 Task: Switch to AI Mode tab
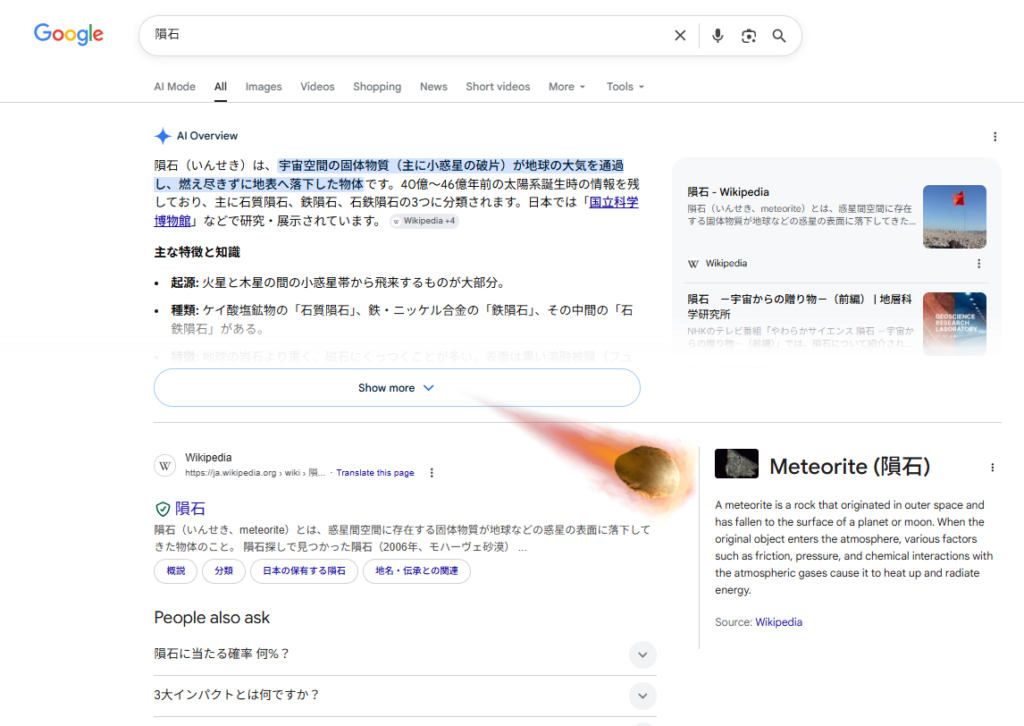[x=174, y=86]
